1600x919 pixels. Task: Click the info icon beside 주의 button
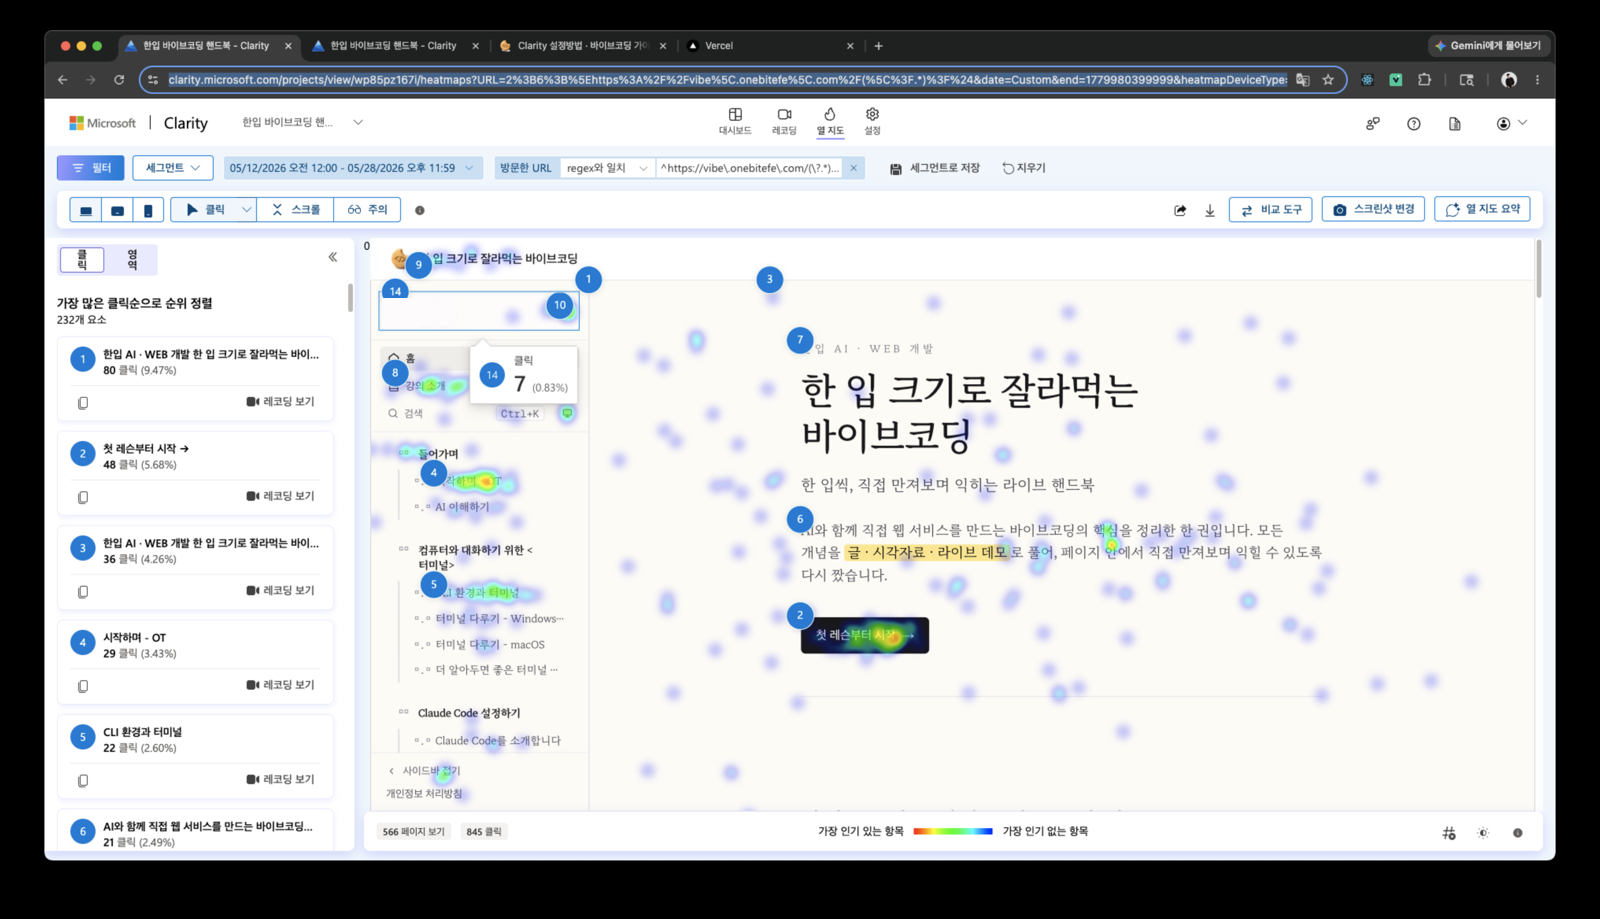[420, 210]
